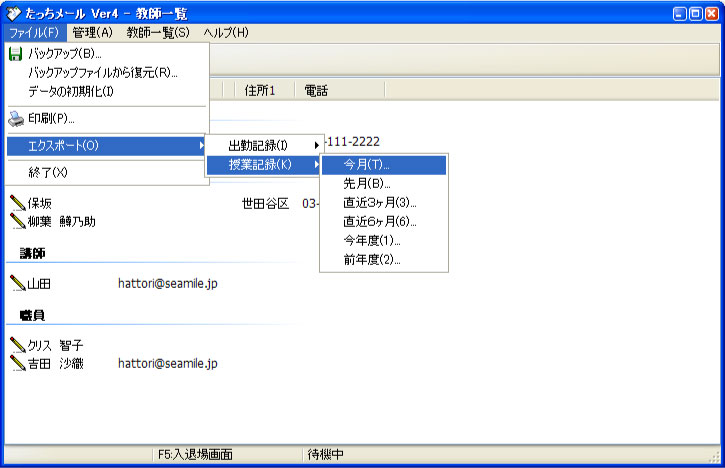The image size is (725, 468).
Task: Click pencil icon next to 保坂
Action: (x=18, y=203)
